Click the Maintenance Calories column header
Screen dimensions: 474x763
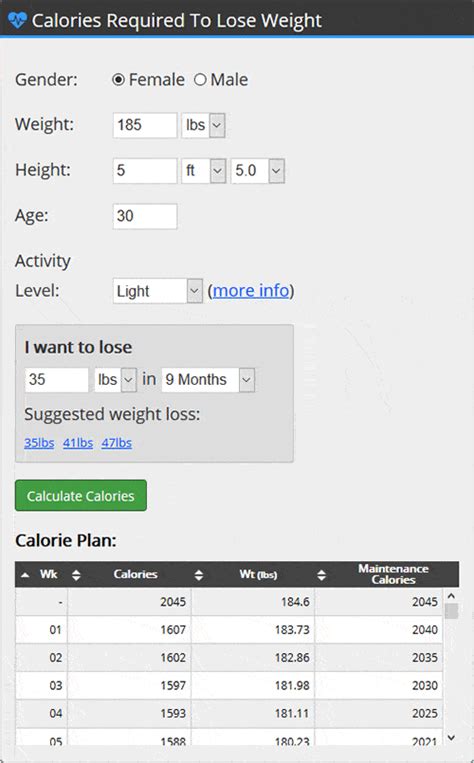coord(393,574)
